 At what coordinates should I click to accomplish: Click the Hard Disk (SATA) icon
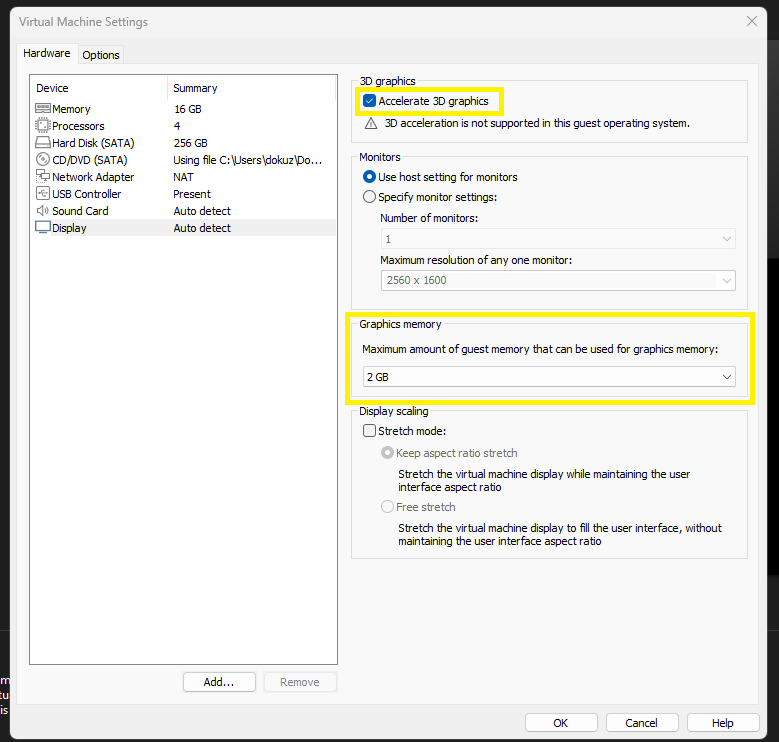coord(43,143)
